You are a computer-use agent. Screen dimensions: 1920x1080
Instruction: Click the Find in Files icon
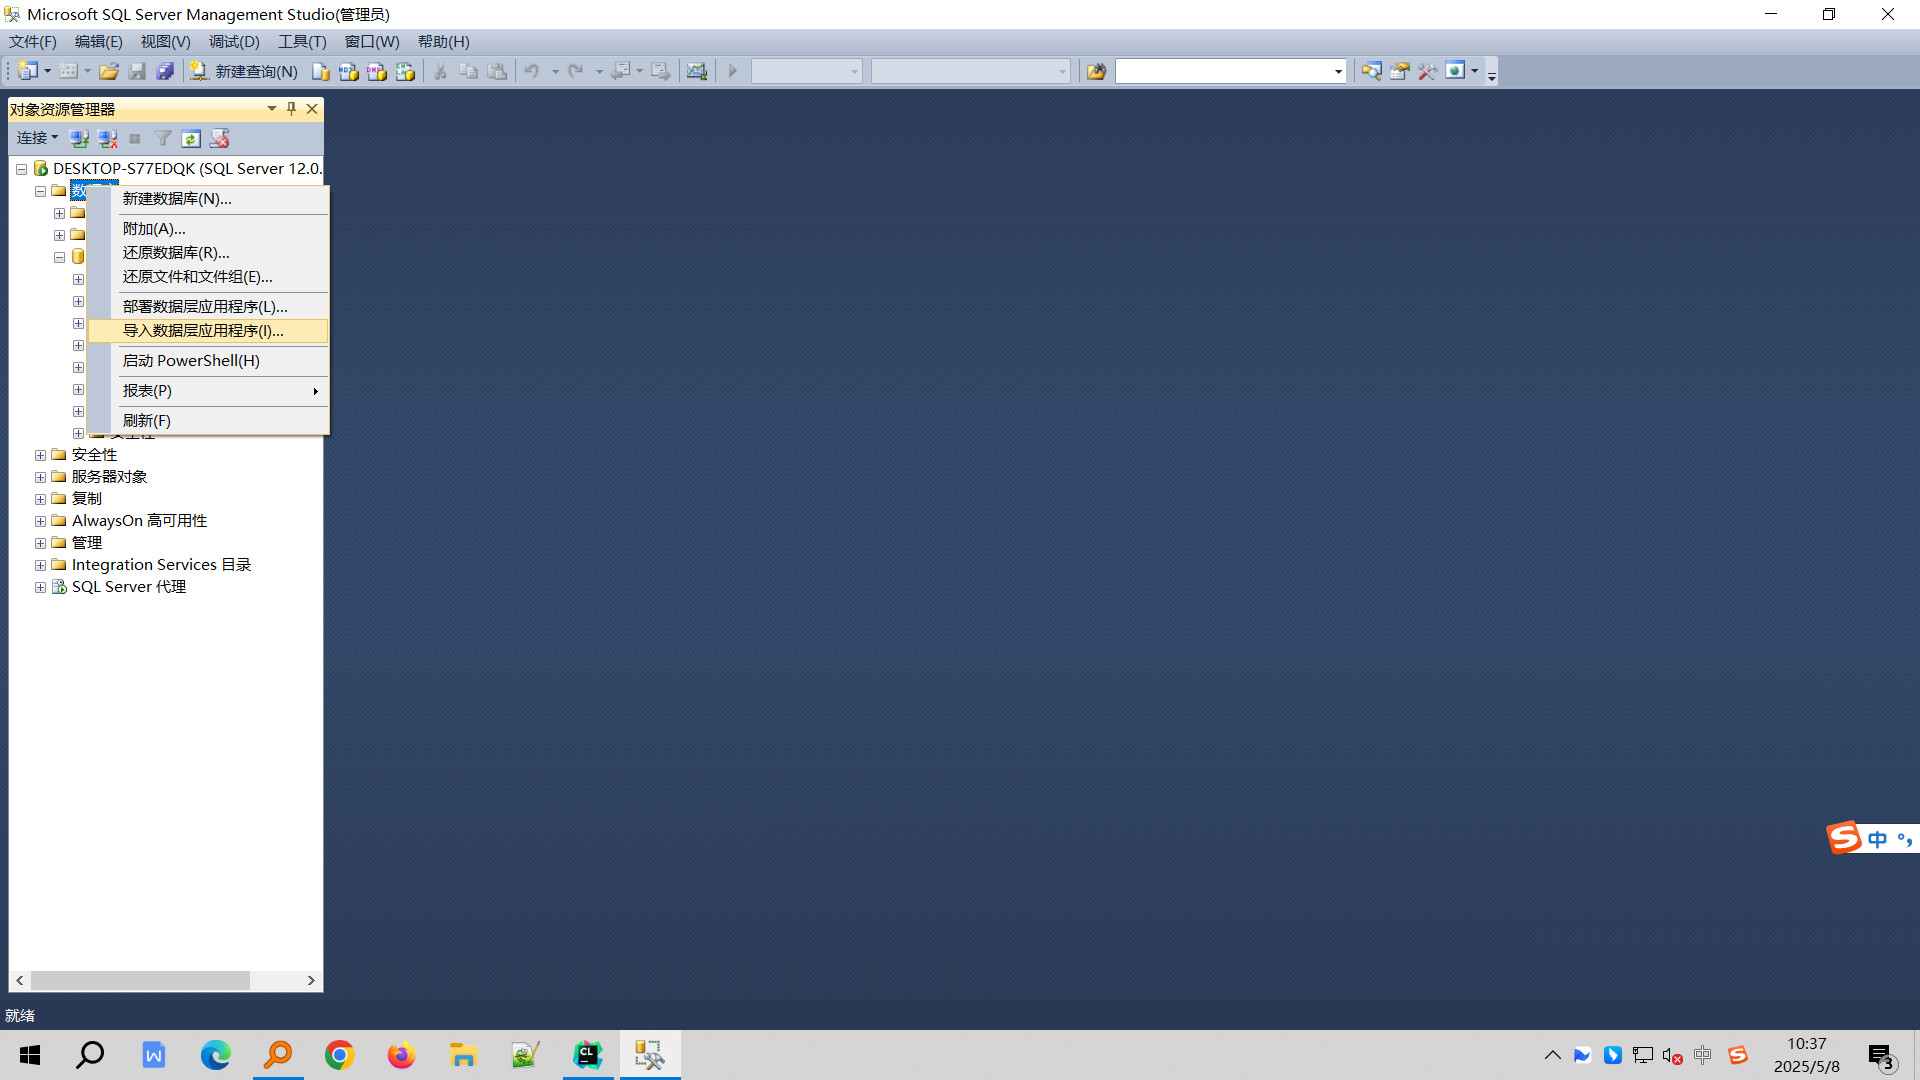(x=1096, y=71)
